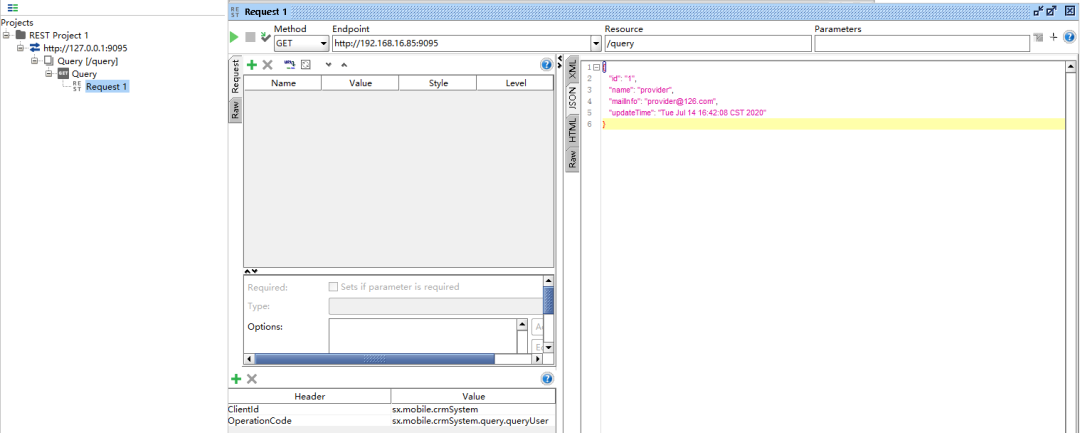Image resolution: width=1080 pixels, height=433 pixels.
Task: Click the clear parameter values icon
Action: point(306,64)
